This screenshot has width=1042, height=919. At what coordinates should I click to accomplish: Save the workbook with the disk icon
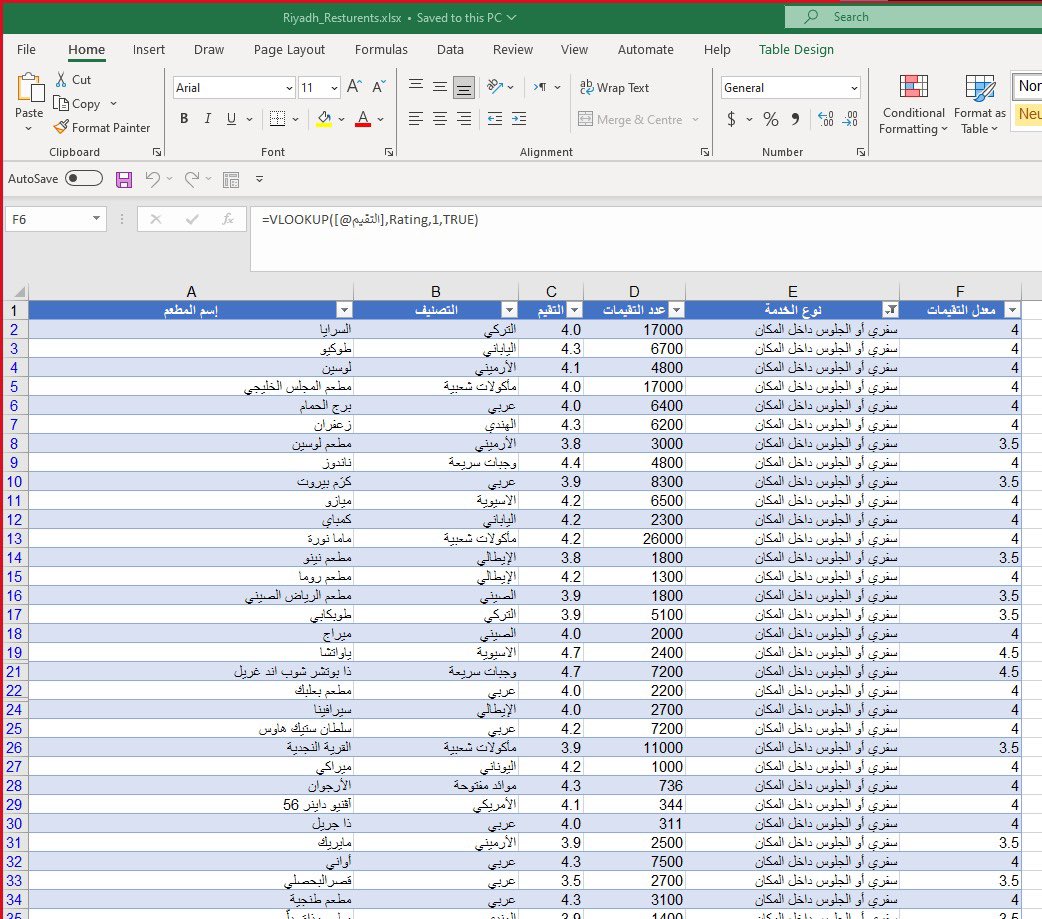[124, 179]
